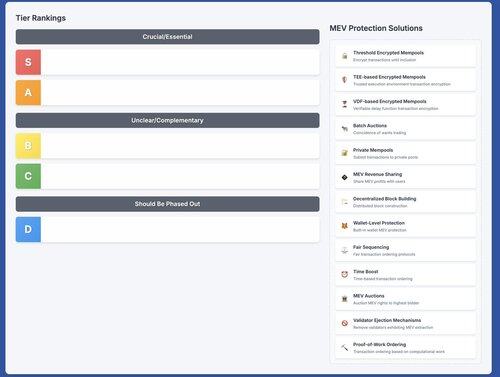Click the shield icon for TEE-based Encrypted Mempools
The image size is (500, 377).
pyautogui.click(x=344, y=80)
